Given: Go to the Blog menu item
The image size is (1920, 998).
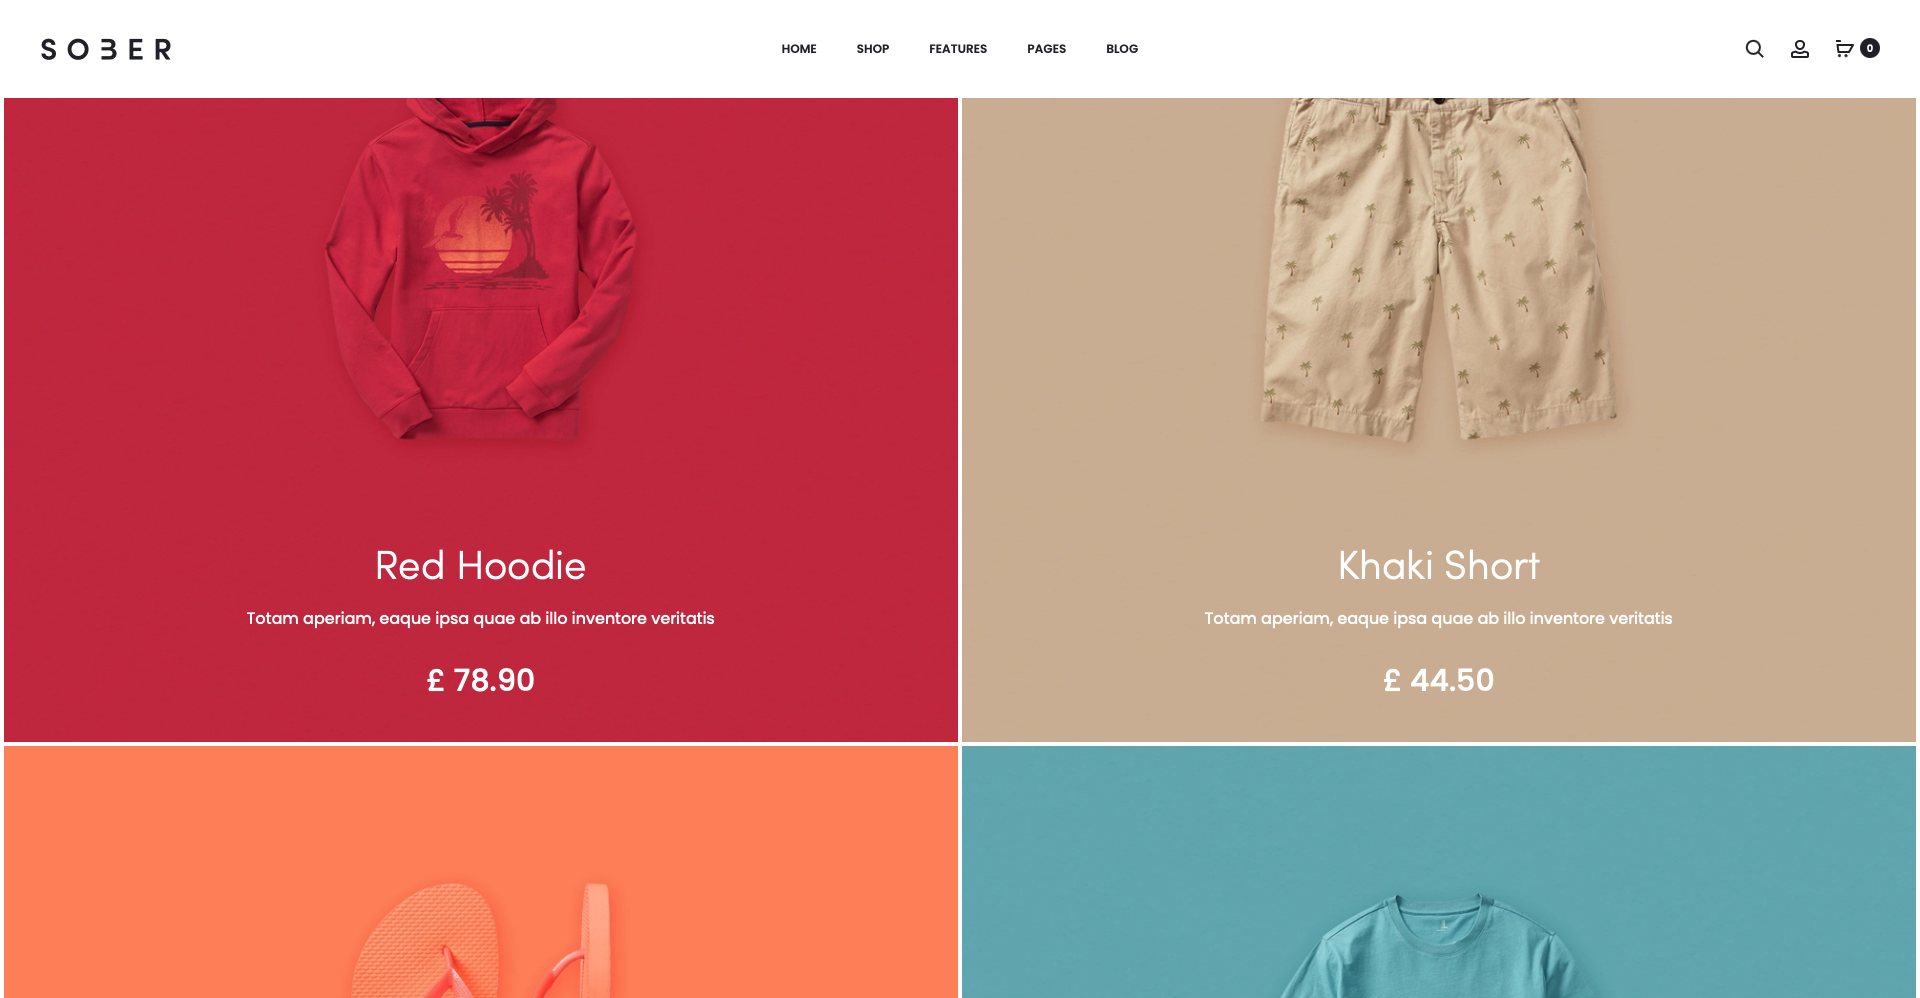Looking at the screenshot, I should pyautogui.click(x=1122, y=49).
